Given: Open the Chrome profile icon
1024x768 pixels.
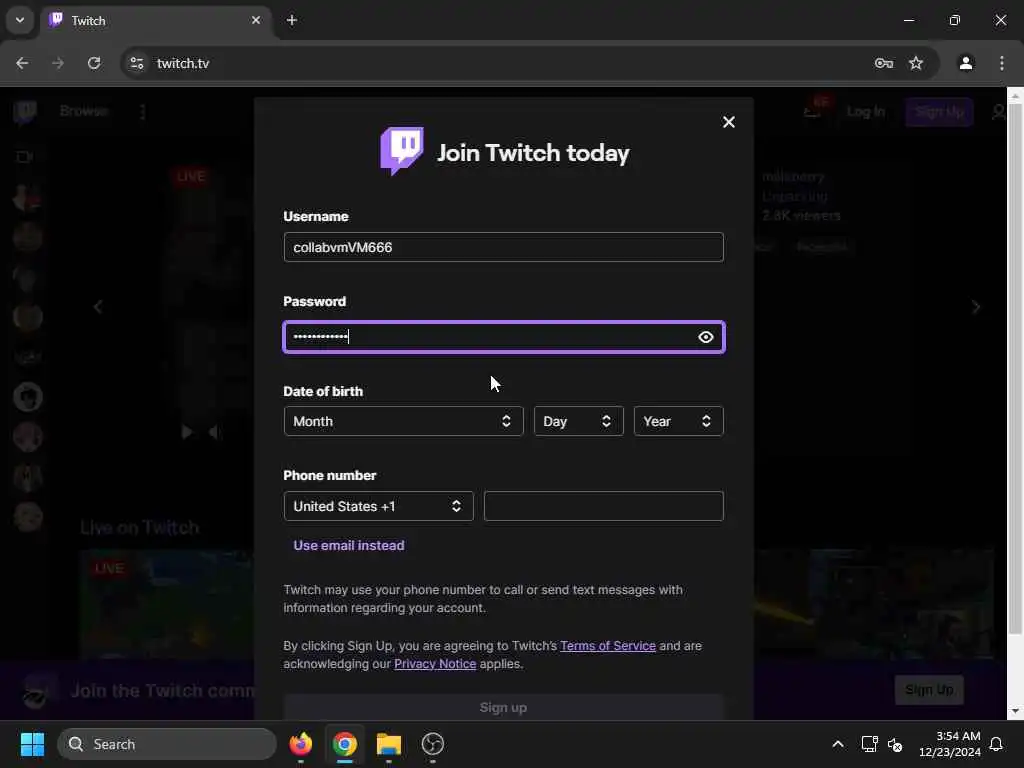Looking at the screenshot, I should pyautogui.click(x=966, y=63).
